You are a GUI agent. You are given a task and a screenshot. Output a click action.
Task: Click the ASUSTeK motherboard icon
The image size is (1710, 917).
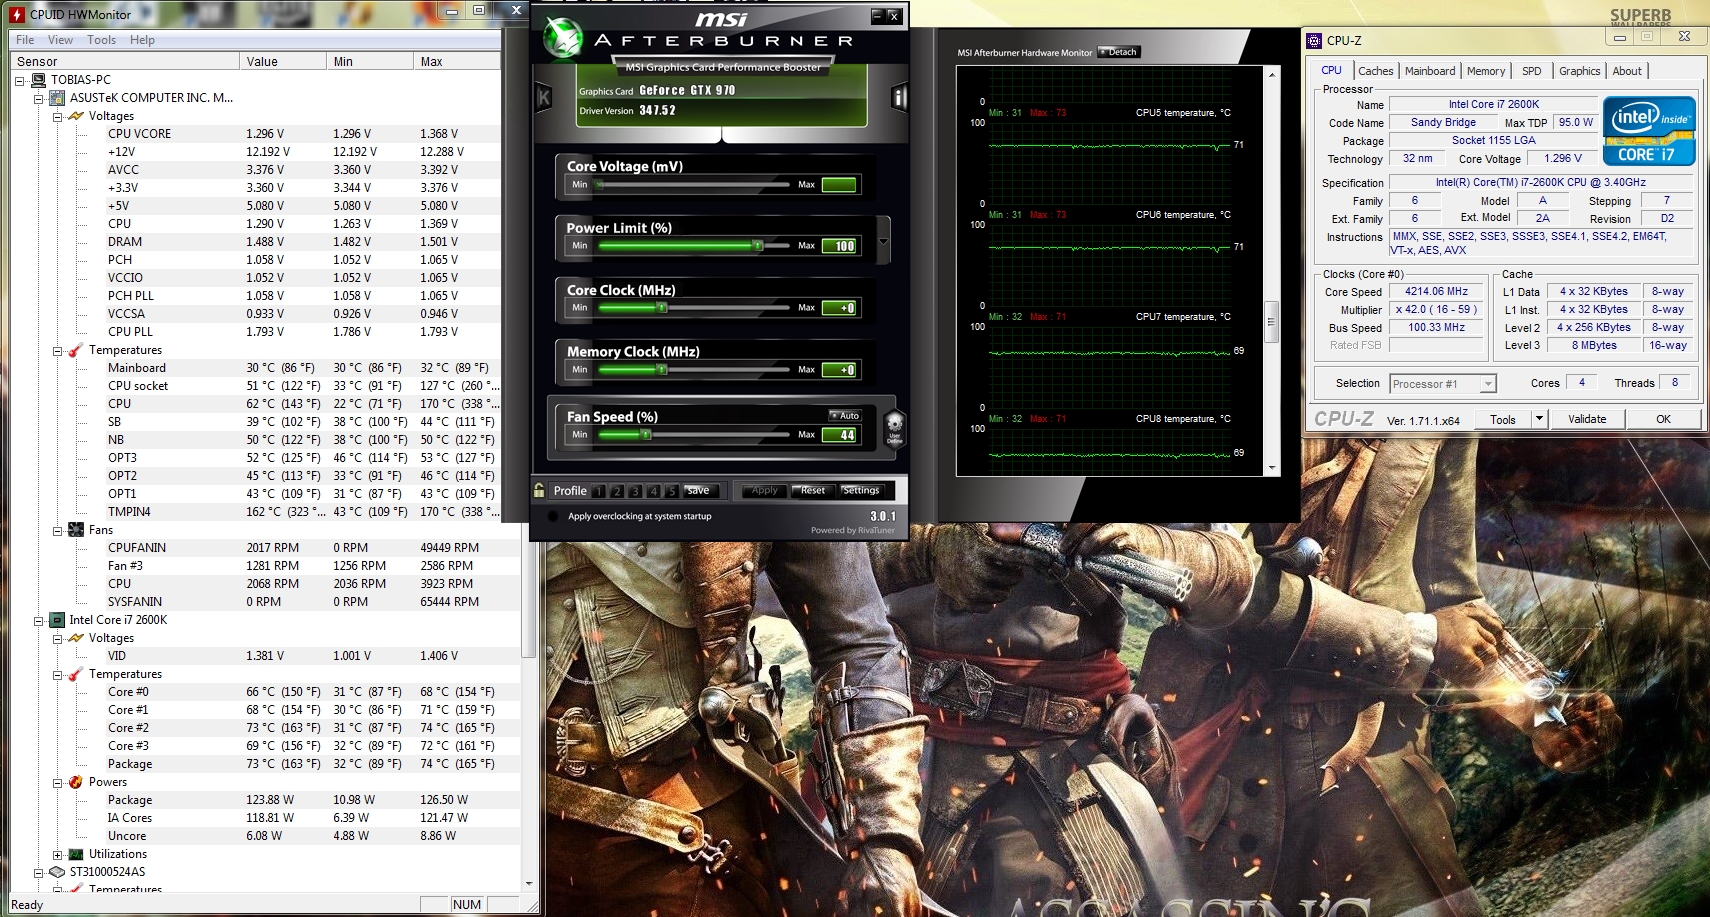(57, 98)
